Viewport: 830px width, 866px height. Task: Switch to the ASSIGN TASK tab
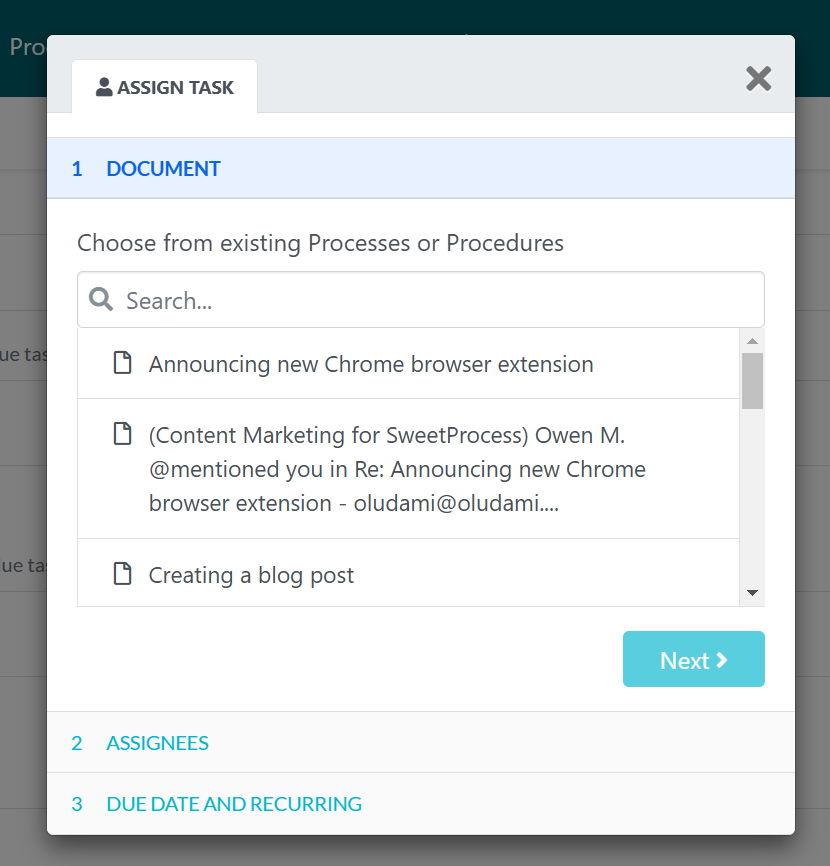pos(163,86)
